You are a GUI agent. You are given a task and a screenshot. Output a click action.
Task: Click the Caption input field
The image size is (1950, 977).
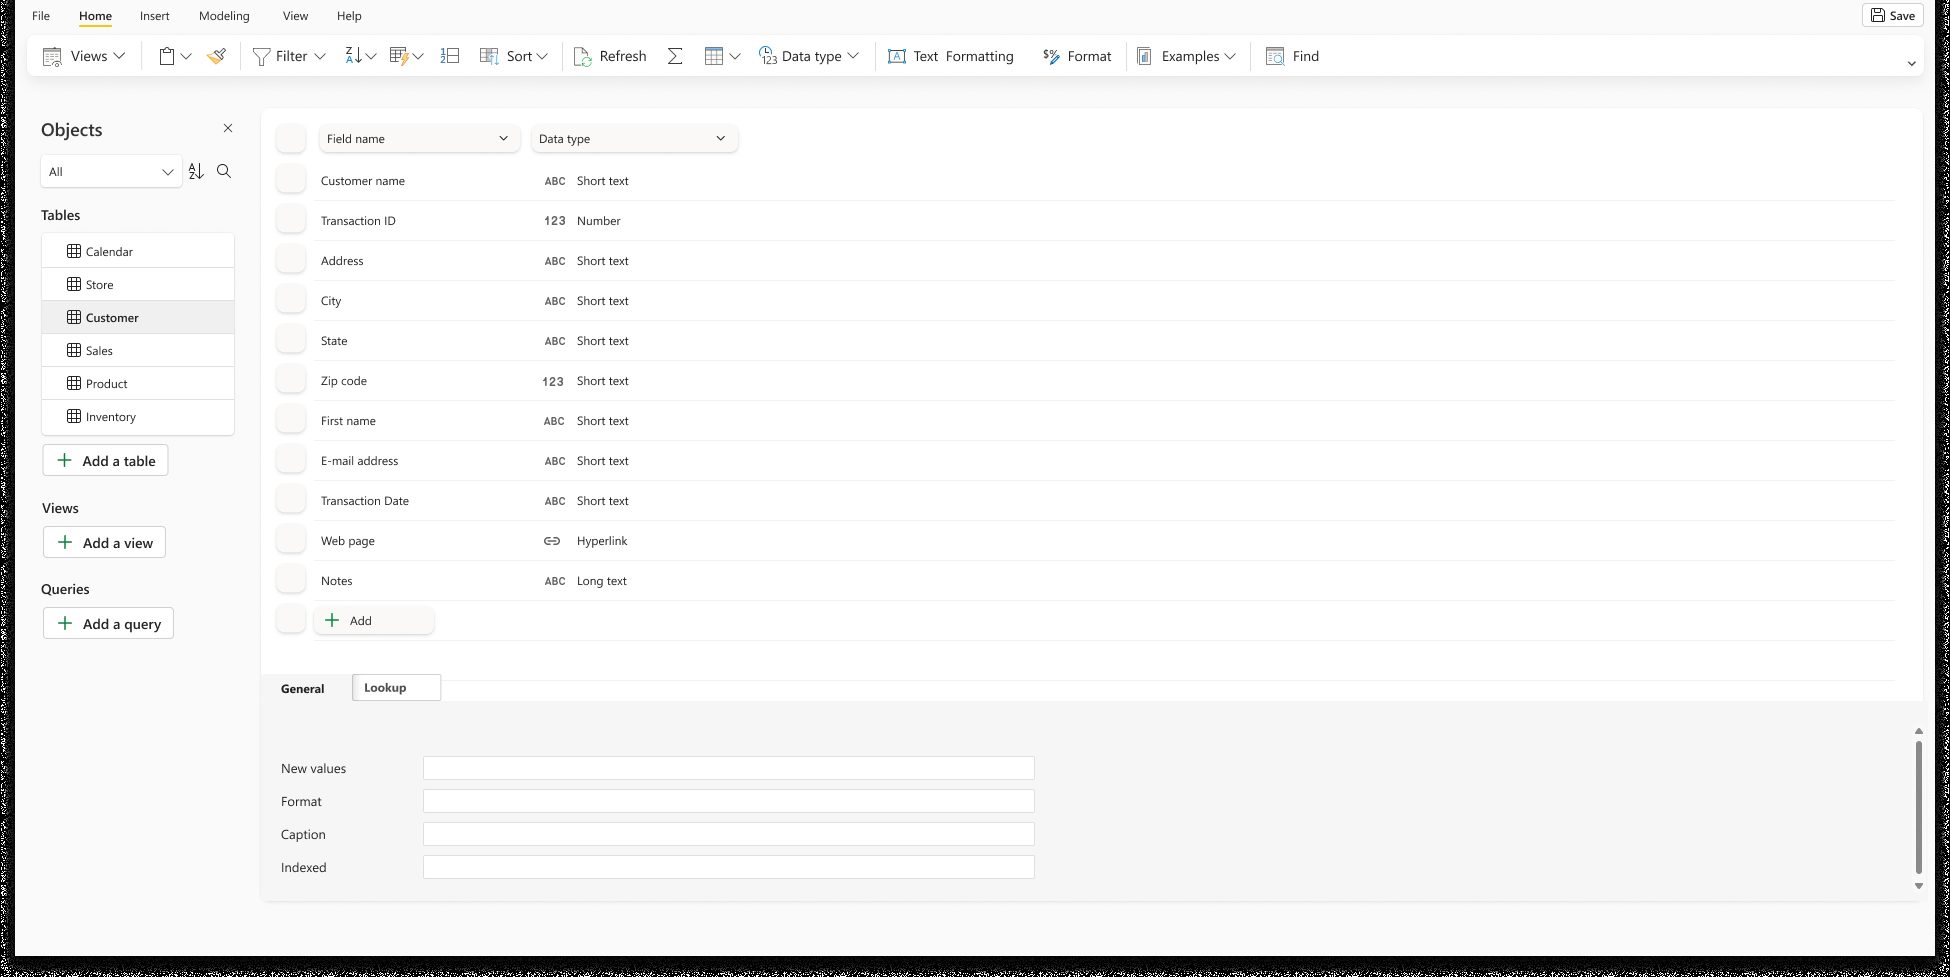pos(728,834)
